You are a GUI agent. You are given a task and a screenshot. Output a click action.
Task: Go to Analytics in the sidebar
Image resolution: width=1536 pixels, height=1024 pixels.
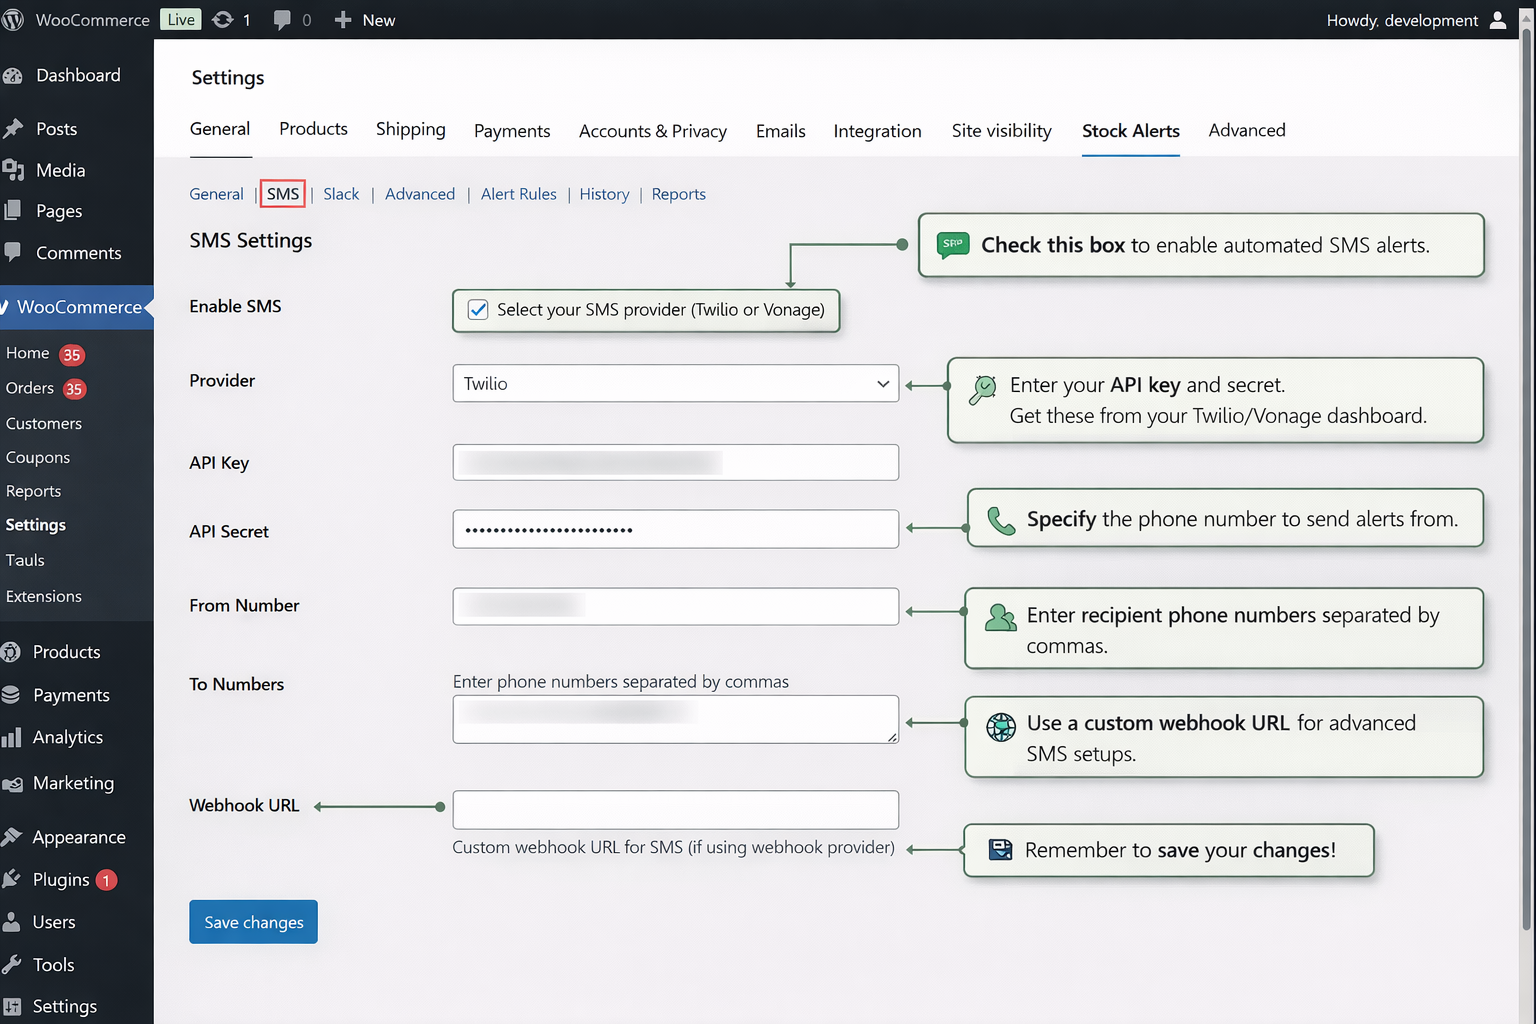click(x=67, y=738)
